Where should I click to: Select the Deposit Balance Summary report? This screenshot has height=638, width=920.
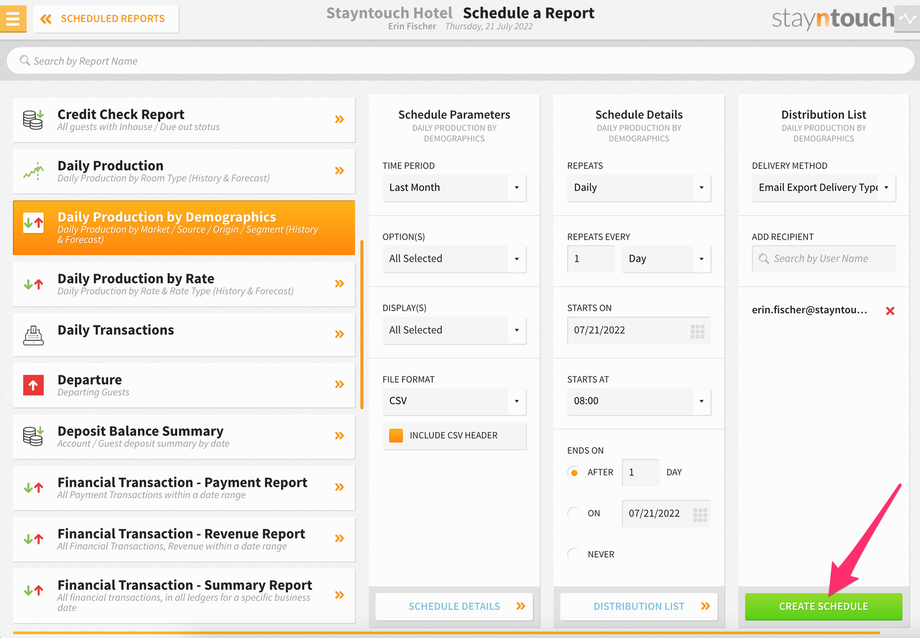[184, 436]
